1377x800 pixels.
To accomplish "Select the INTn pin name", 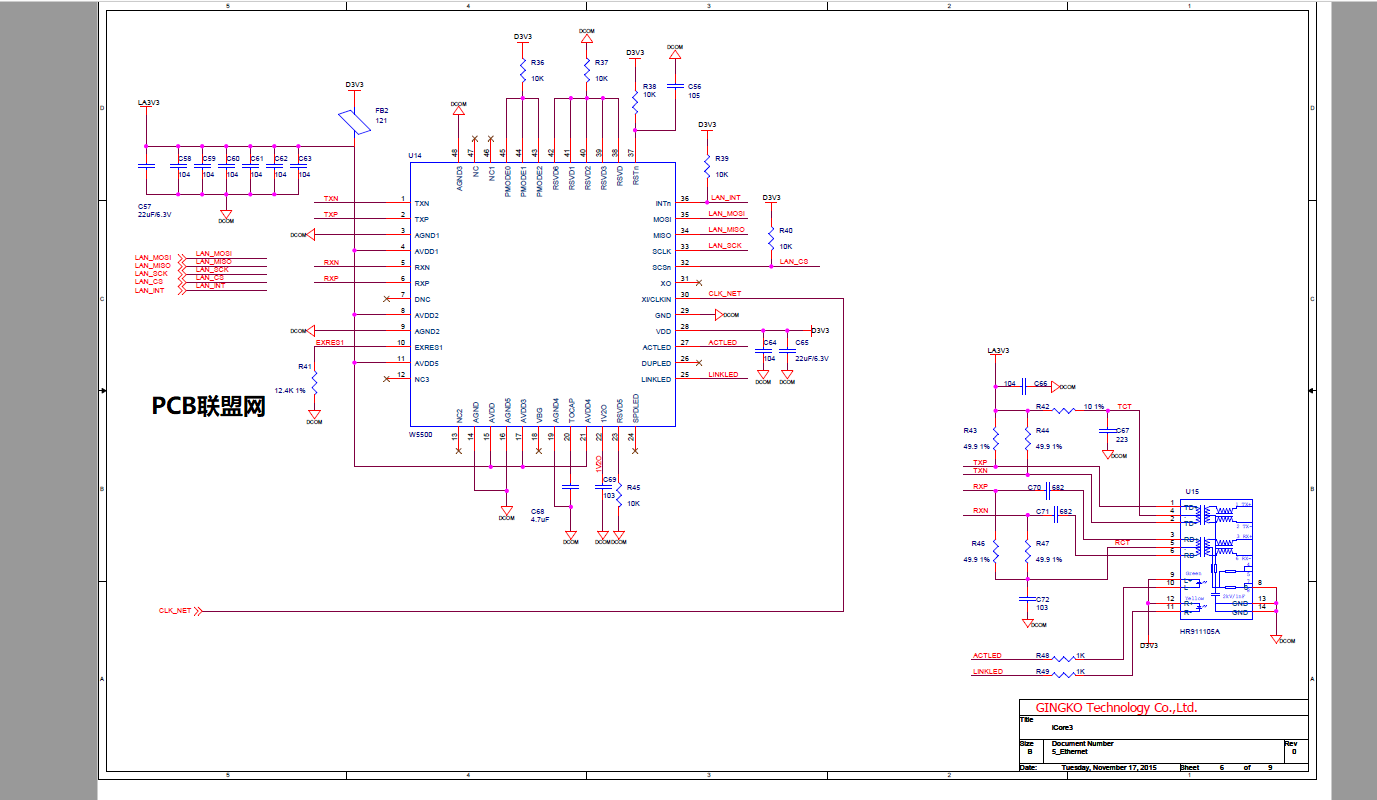I will 663,203.
